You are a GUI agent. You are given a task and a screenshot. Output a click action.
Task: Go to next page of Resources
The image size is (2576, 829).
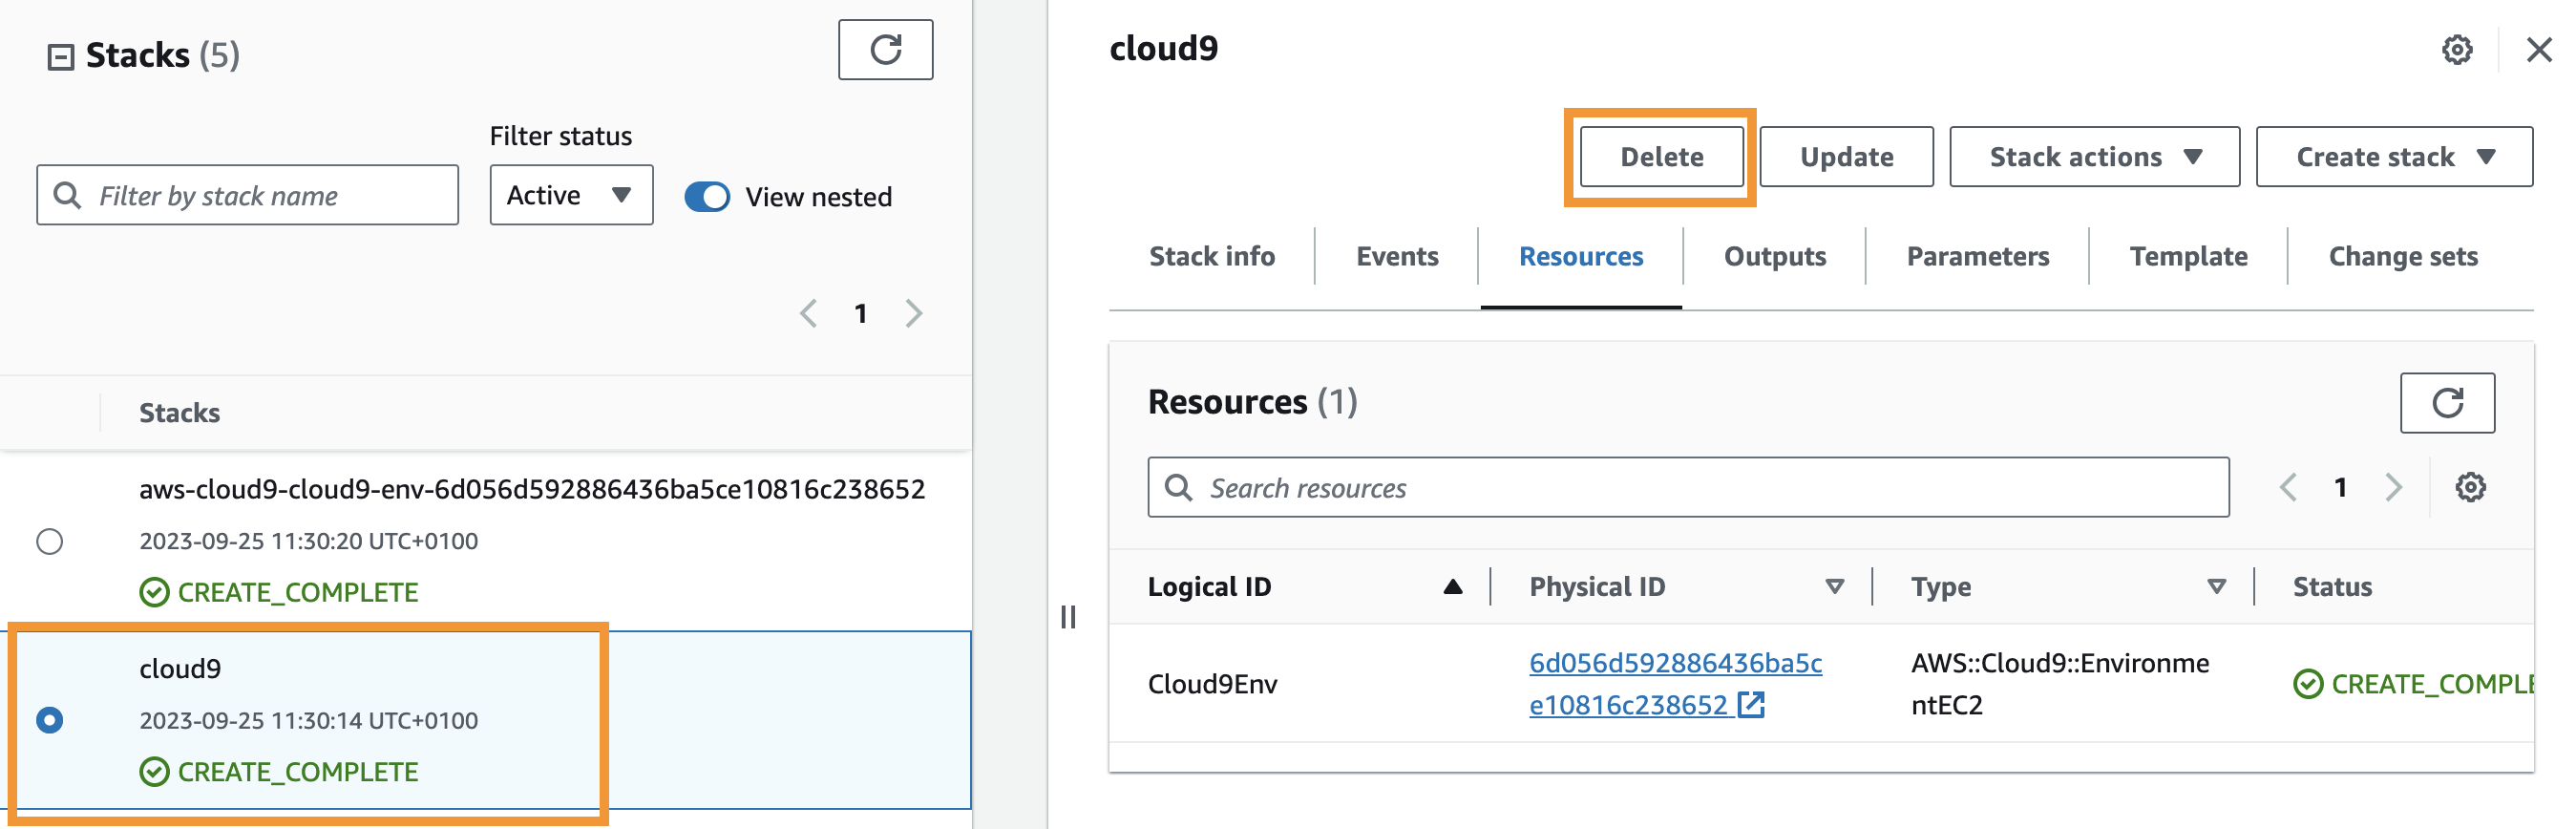click(2393, 488)
